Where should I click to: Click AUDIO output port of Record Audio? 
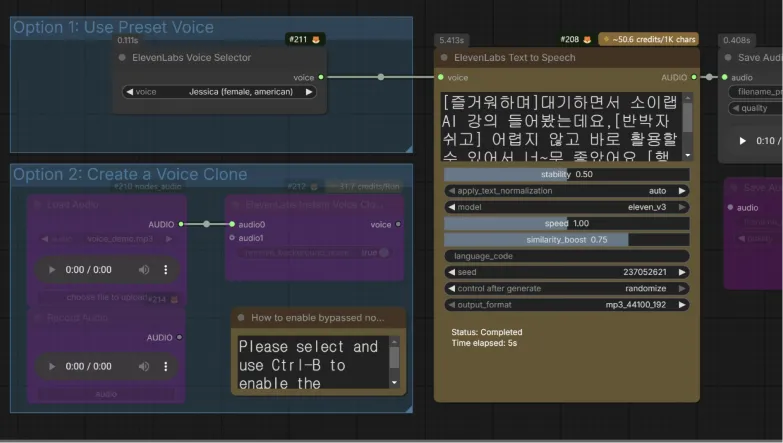coord(179,337)
